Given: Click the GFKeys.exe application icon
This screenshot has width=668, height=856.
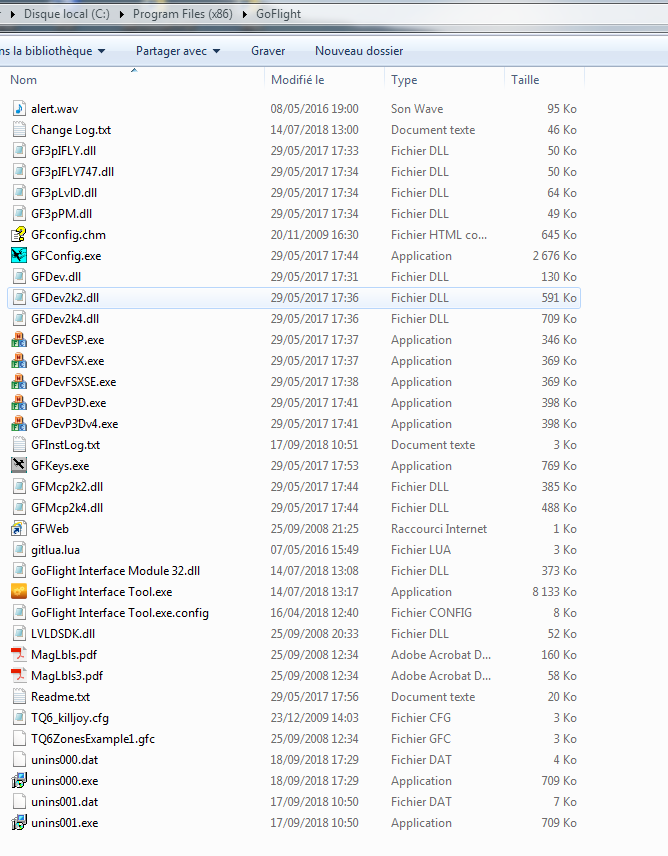Looking at the screenshot, I should click(19, 466).
